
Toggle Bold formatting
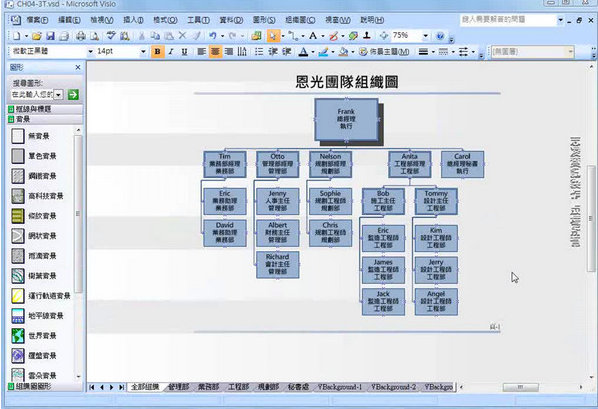pyautogui.click(x=158, y=52)
